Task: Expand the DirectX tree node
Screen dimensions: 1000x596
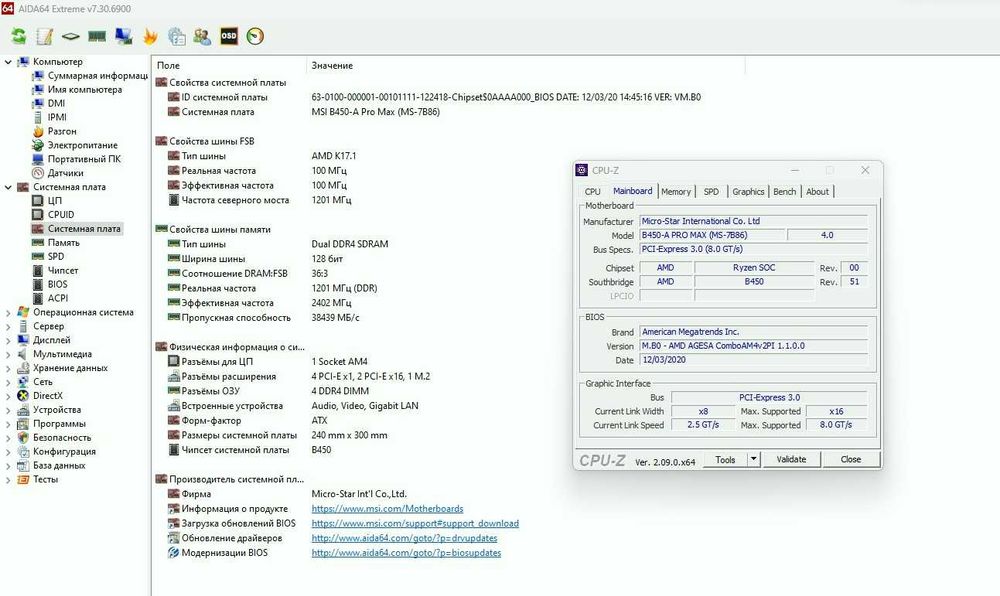Action: [x=8, y=396]
